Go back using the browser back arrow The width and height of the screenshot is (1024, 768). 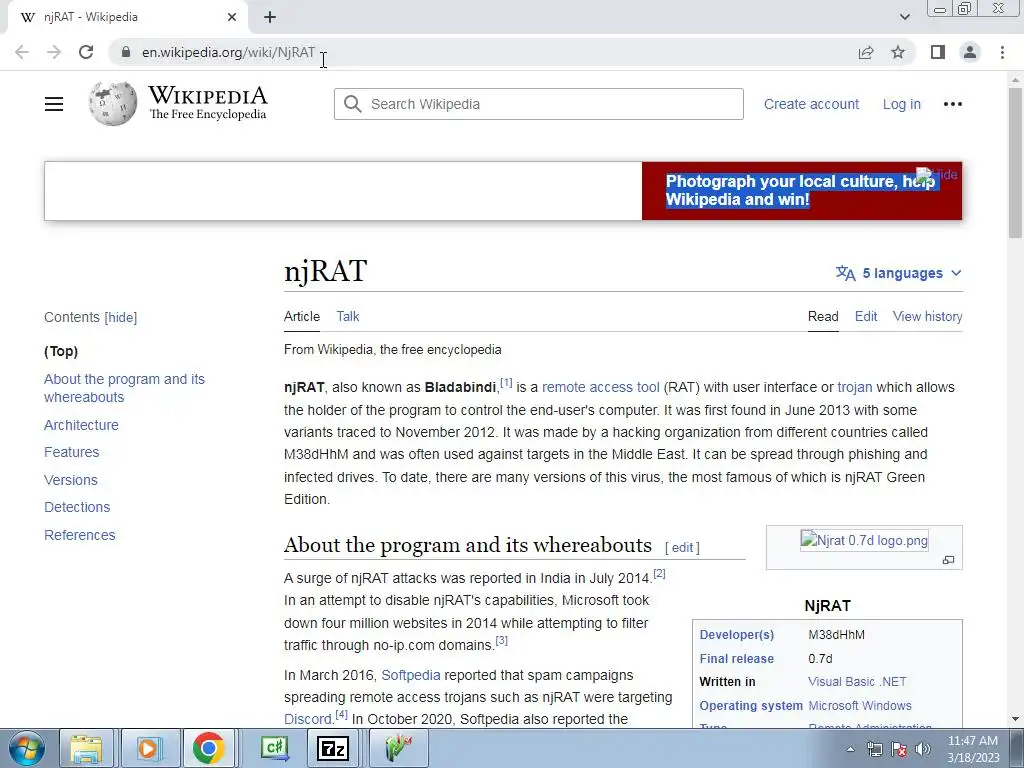pos(22,52)
